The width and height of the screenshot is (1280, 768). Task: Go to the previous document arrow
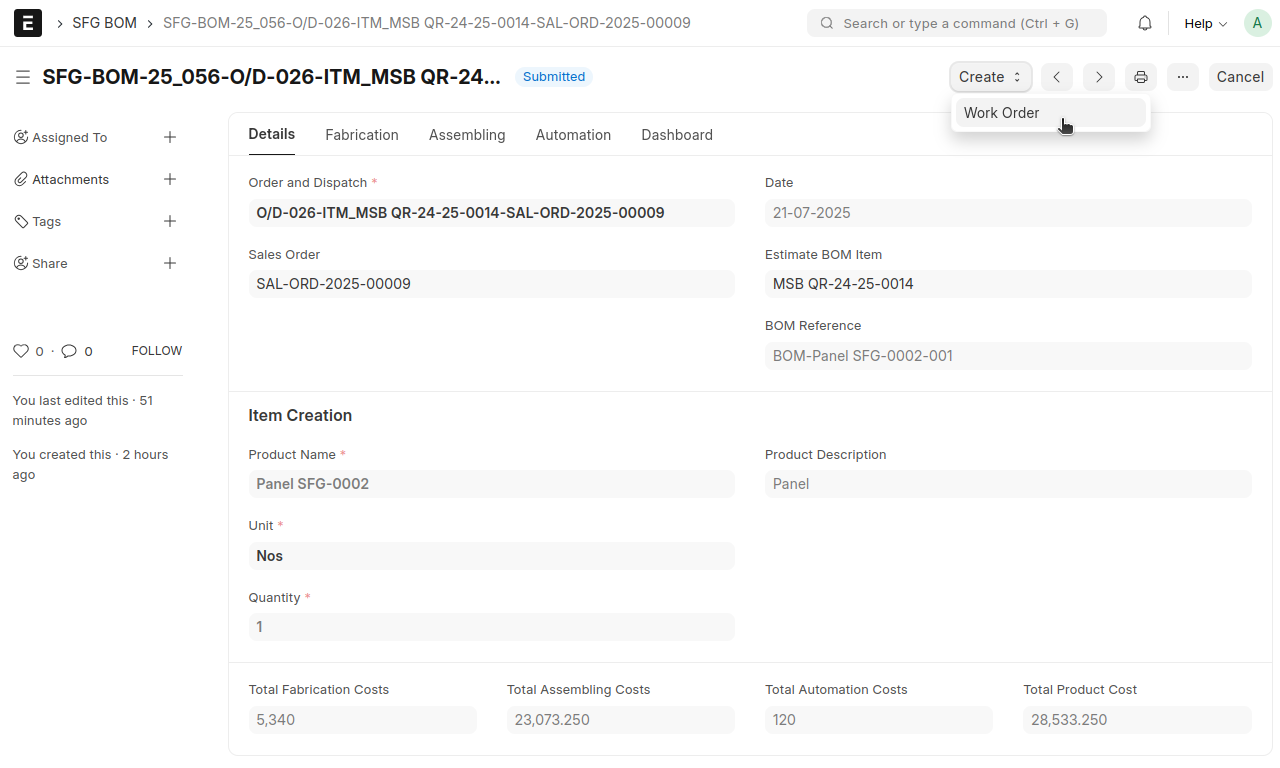coord(1057,77)
